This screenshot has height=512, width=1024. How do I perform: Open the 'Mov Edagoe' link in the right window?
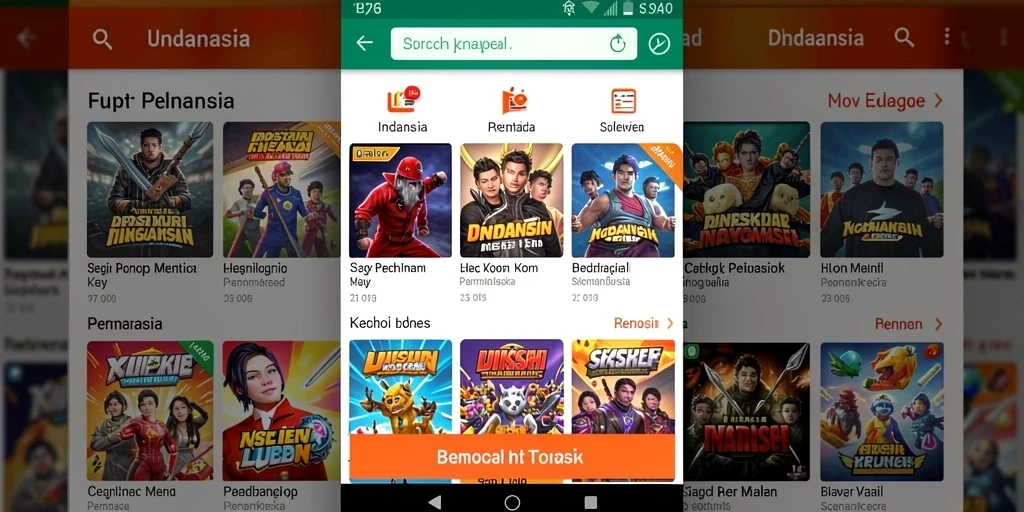pos(876,101)
